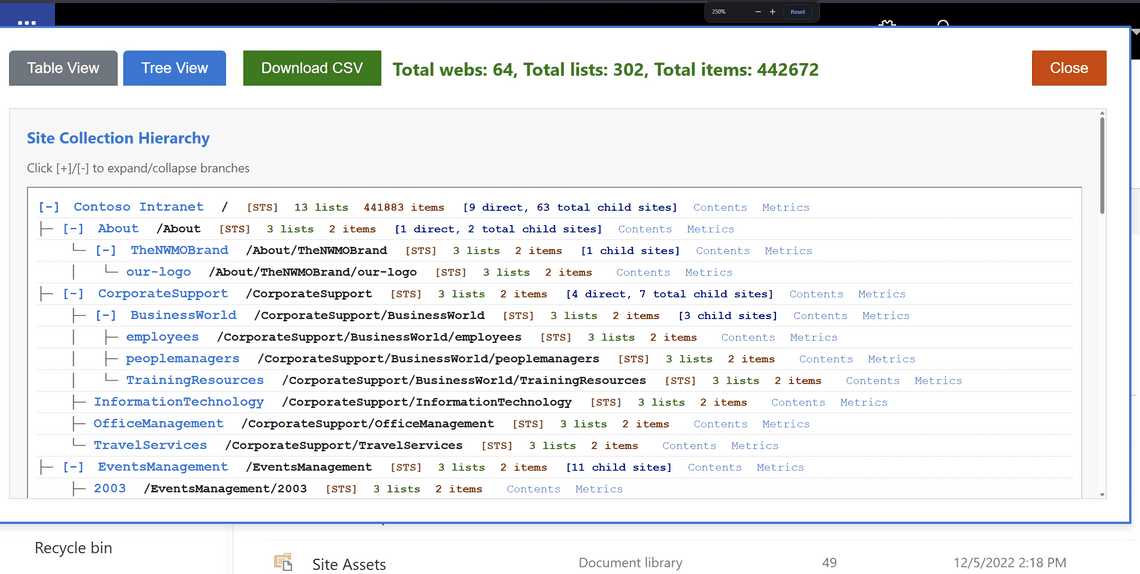
Task: Switch to Tree View
Action: point(174,68)
